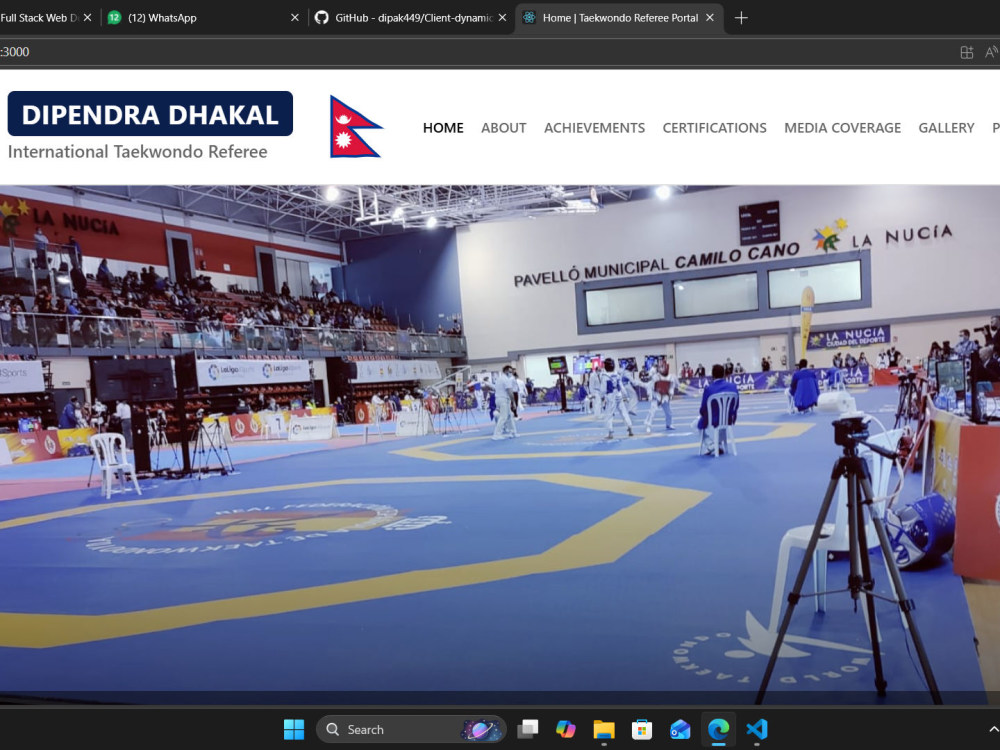Click the taekwondo arena hero image
Image resolution: width=1000 pixels, height=750 pixels.
pyautogui.click(x=500, y=445)
